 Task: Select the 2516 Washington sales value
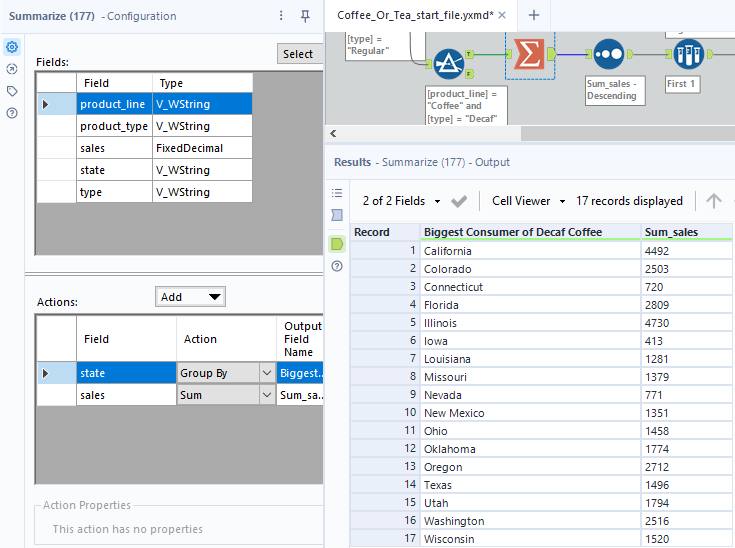[x=686, y=521]
